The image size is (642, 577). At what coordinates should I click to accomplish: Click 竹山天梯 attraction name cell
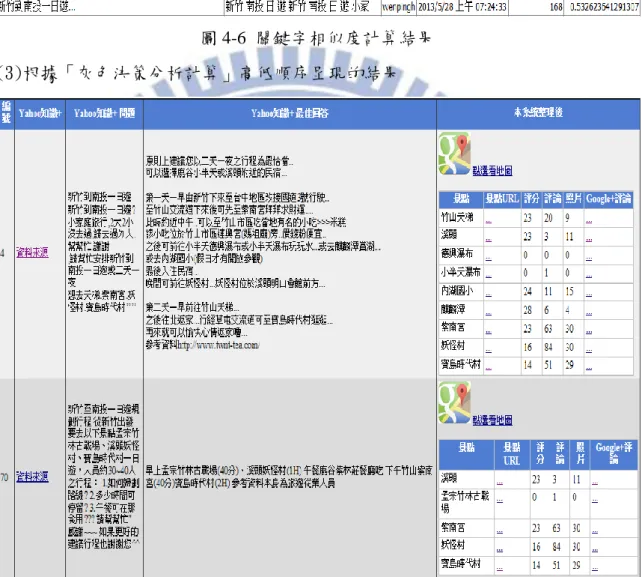461,218
